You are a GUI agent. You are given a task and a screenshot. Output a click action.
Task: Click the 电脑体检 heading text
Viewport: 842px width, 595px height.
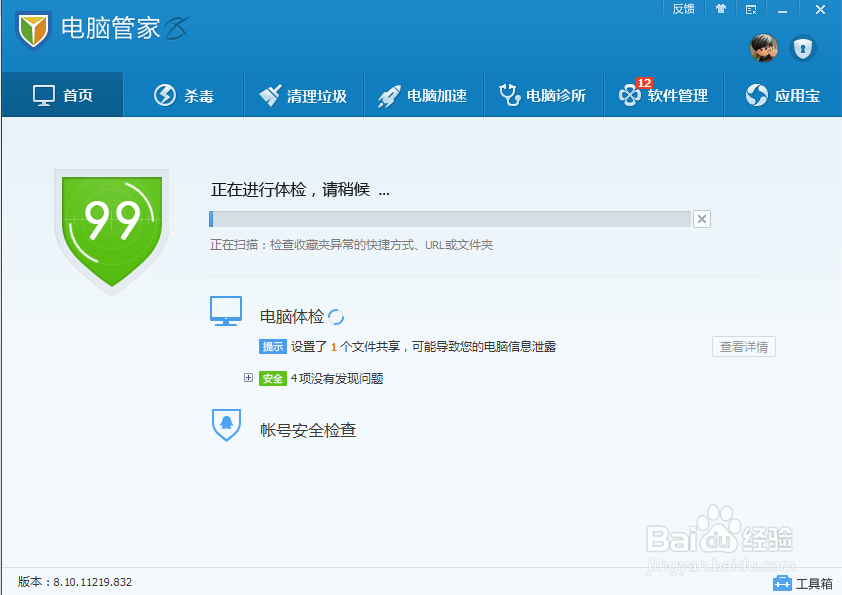(292, 317)
